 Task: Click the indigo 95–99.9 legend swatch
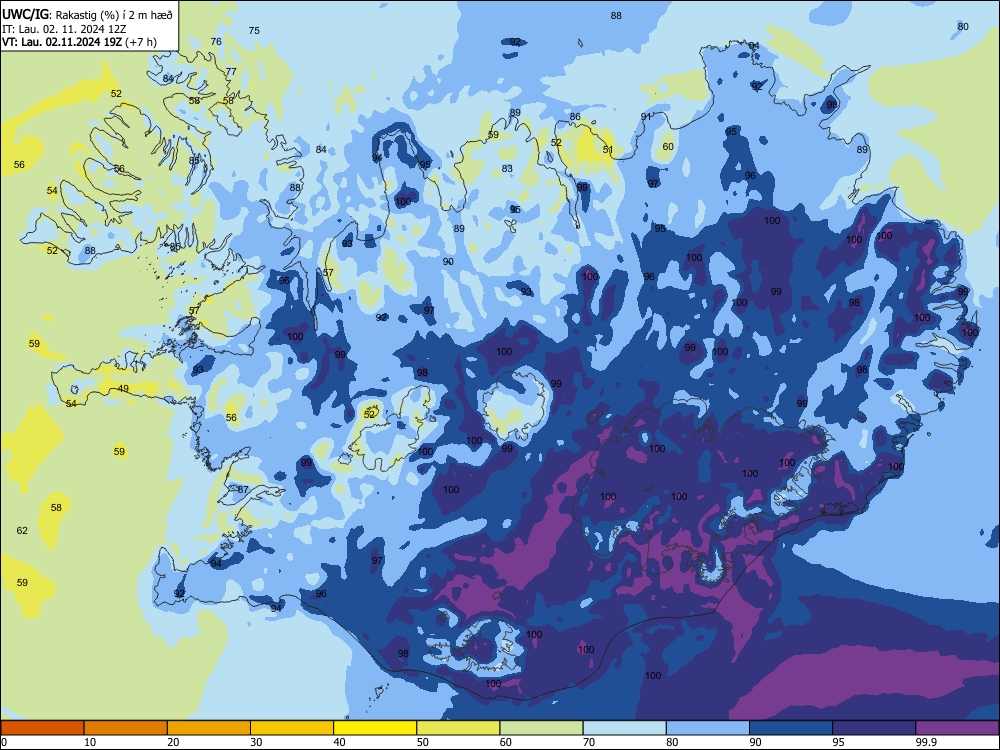click(x=874, y=728)
